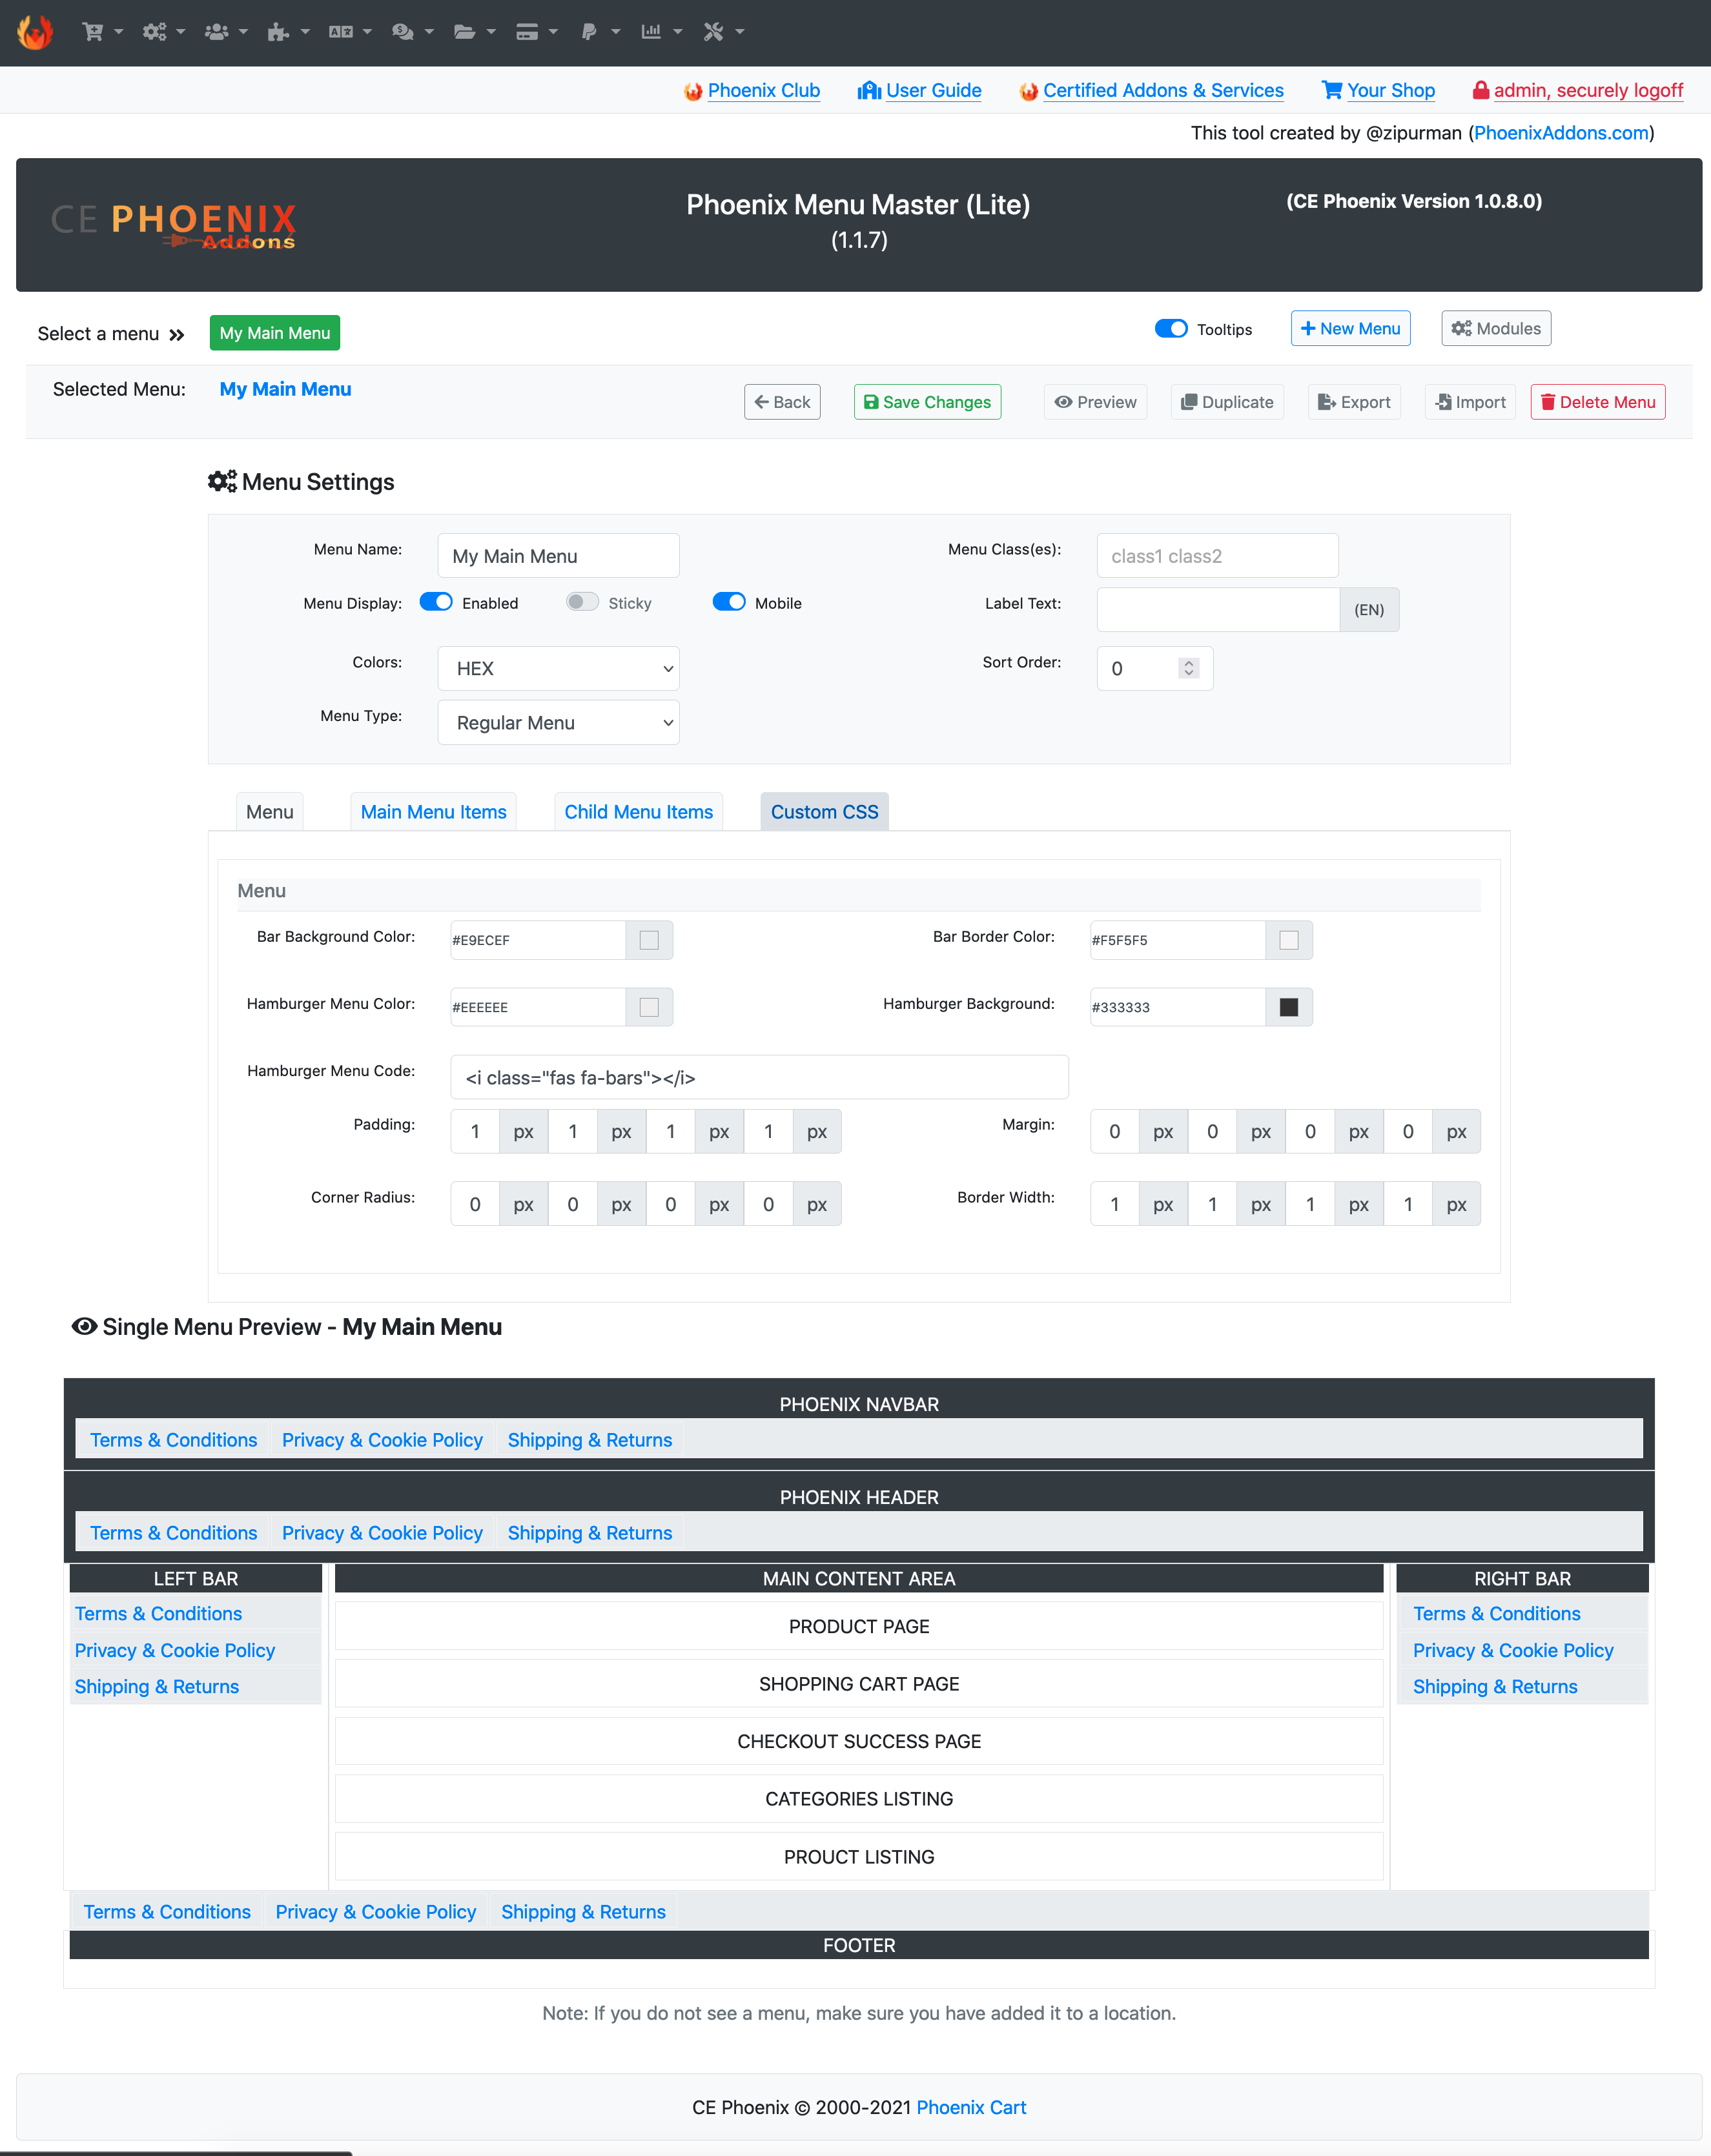Image resolution: width=1711 pixels, height=2156 pixels.
Task: Open the shopping cart plus admin menu
Action: [x=102, y=32]
